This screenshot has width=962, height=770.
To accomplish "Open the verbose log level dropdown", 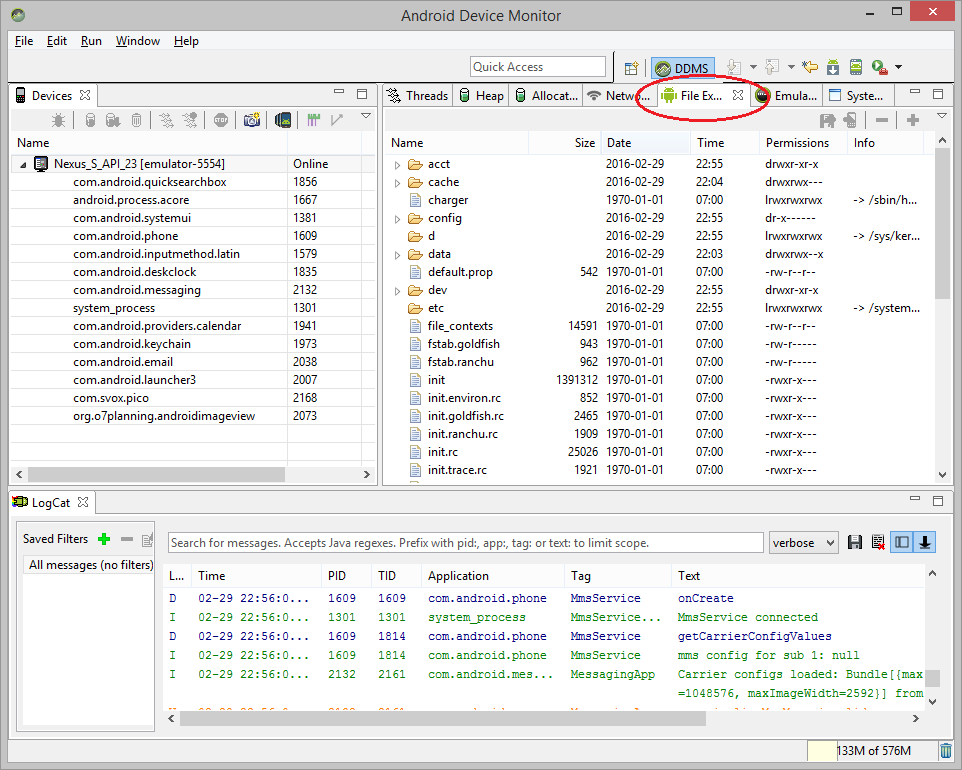I will point(803,543).
